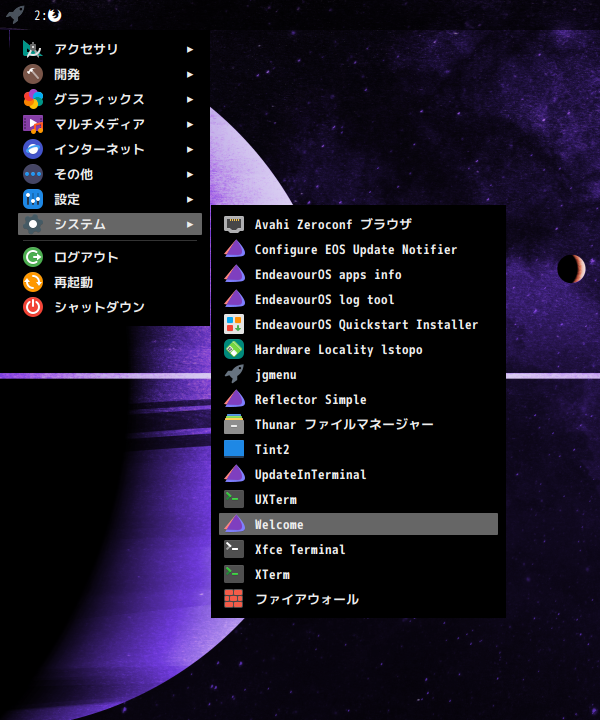Choose ログアウト to log out
600x720 pixels.
(110, 257)
